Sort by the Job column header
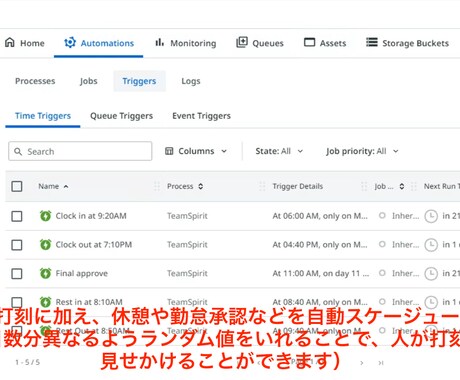Viewport: 460px width, 380px height. tap(384, 186)
